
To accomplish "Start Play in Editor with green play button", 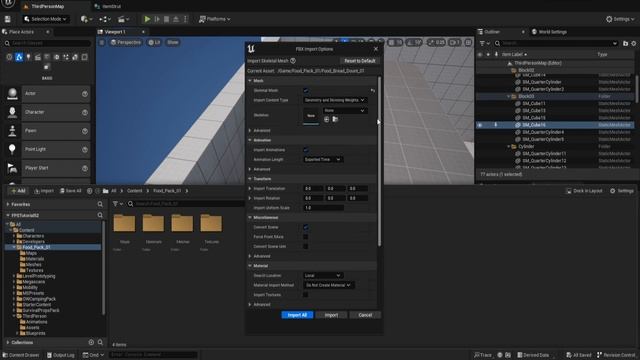I will point(147,19).
